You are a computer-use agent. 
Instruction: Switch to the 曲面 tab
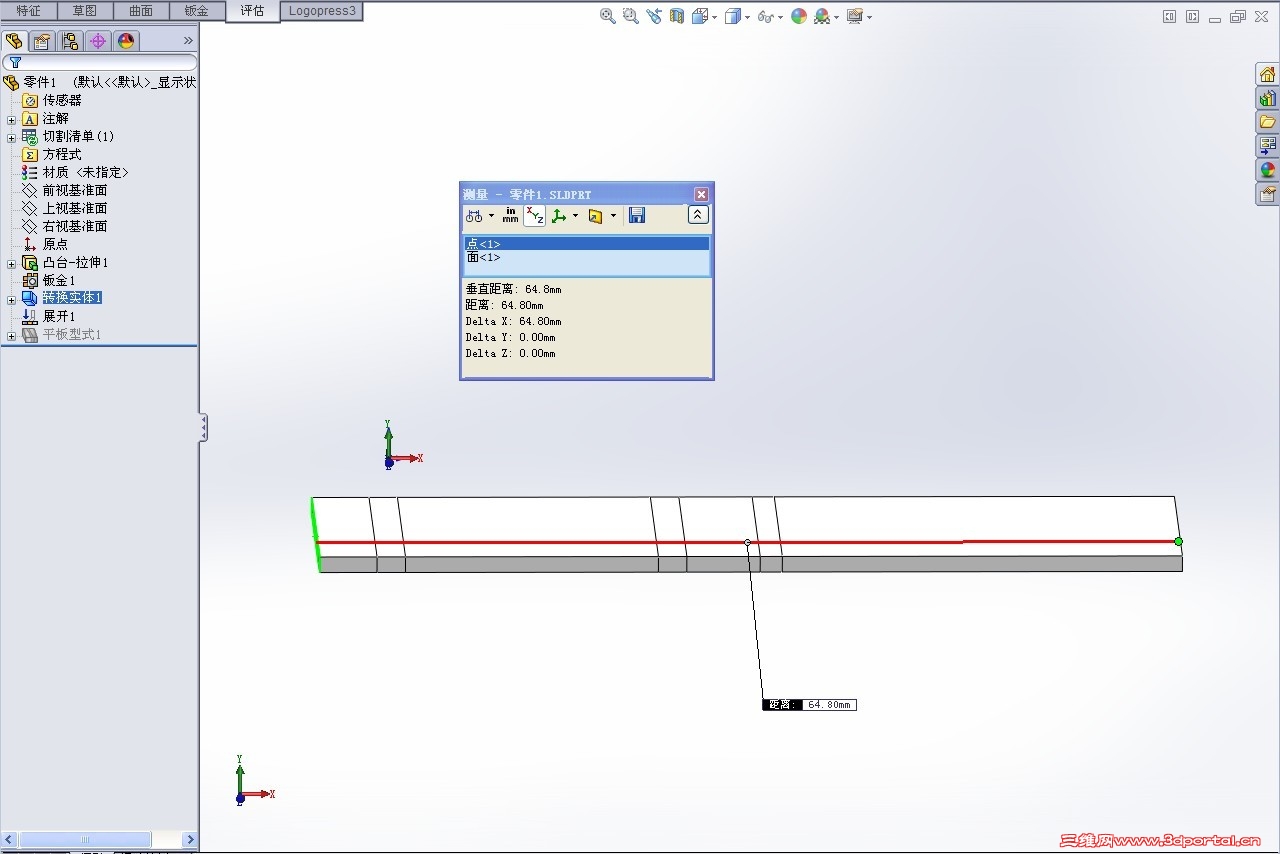[141, 11]
